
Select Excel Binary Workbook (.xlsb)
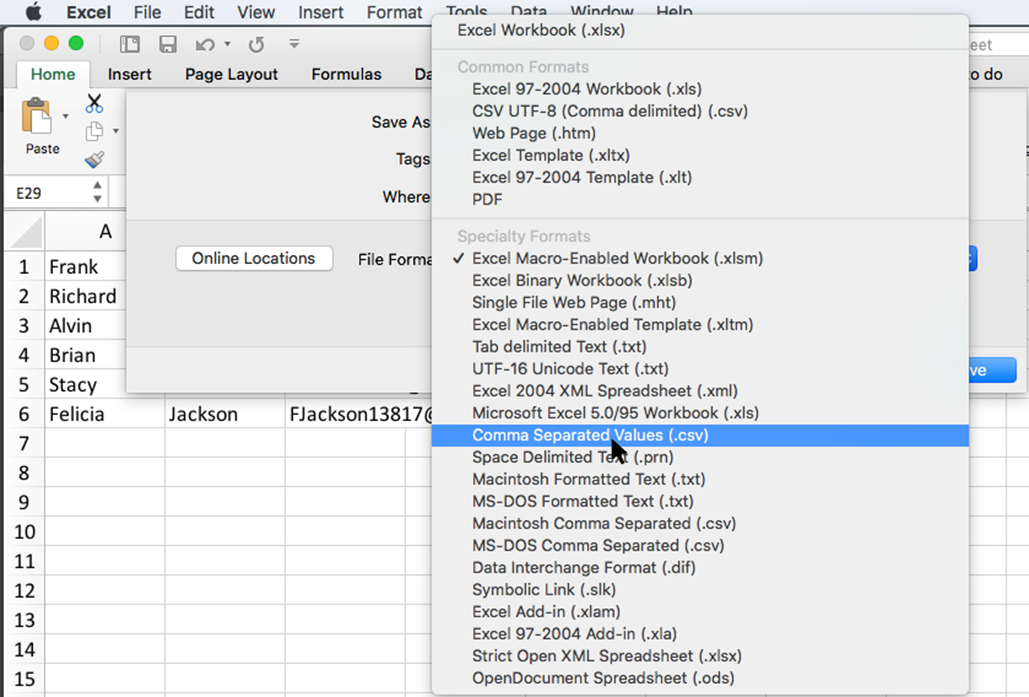point(700,280)
